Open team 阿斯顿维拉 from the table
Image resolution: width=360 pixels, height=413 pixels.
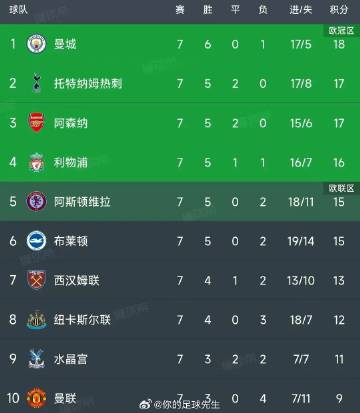tap(82, 202)
